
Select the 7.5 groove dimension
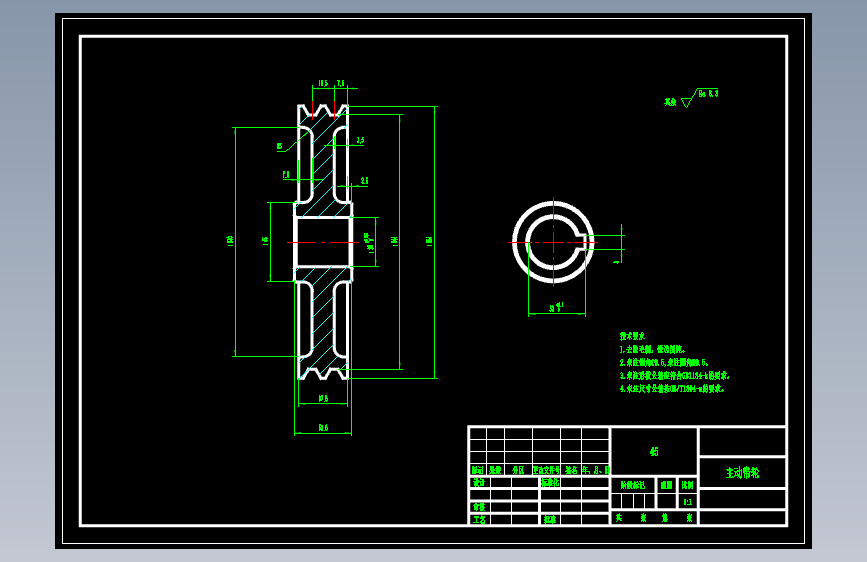(x=341, y=83)
